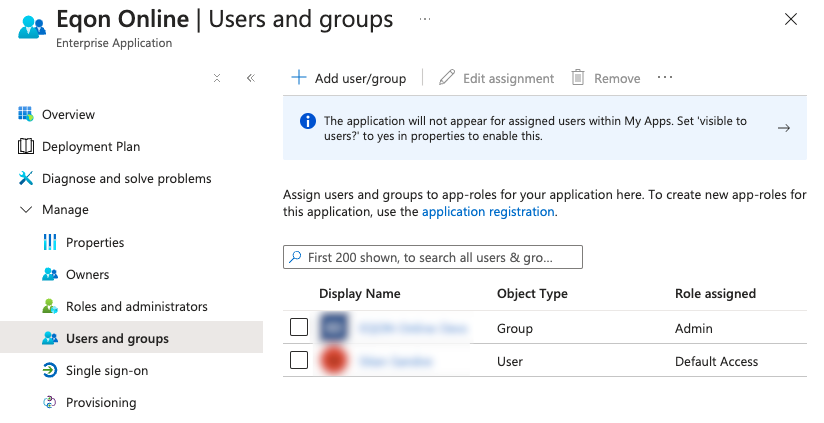
Task: Click the Remove label
Action: (x=617, y=79)
